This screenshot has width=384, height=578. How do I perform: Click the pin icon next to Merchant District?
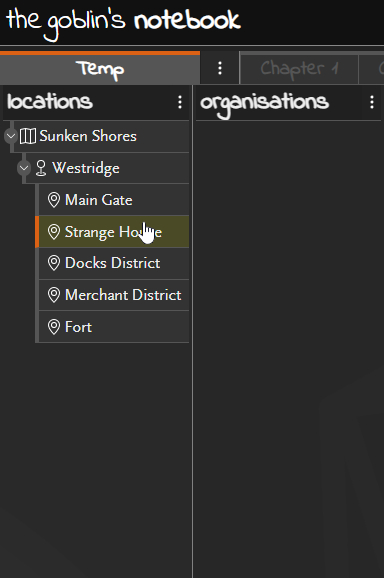coord(54,295)
